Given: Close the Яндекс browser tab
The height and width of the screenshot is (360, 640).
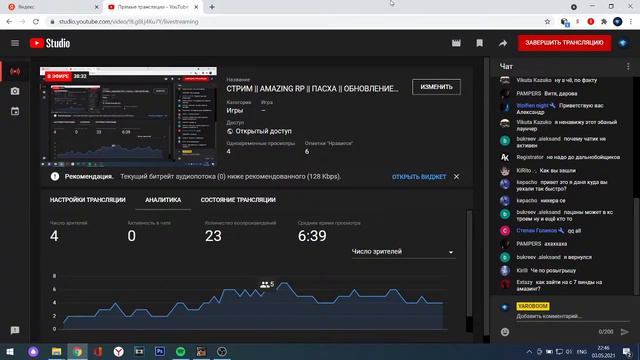Looking at the screenshot, I should click(x=97, y=7).
